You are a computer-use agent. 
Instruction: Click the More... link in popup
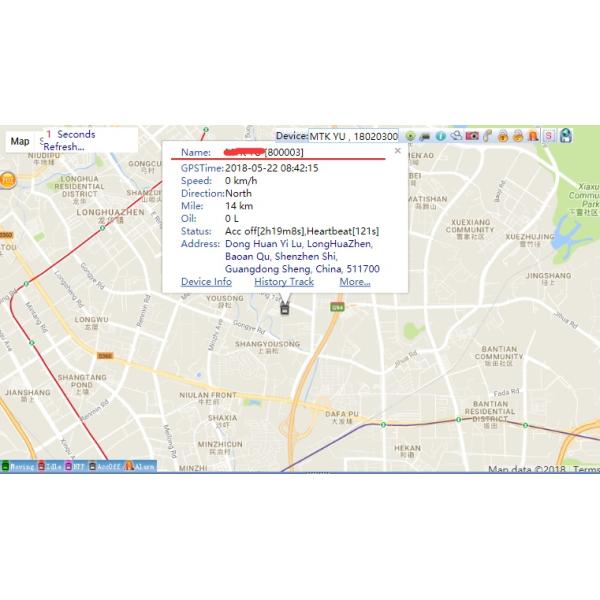[354, 282]
